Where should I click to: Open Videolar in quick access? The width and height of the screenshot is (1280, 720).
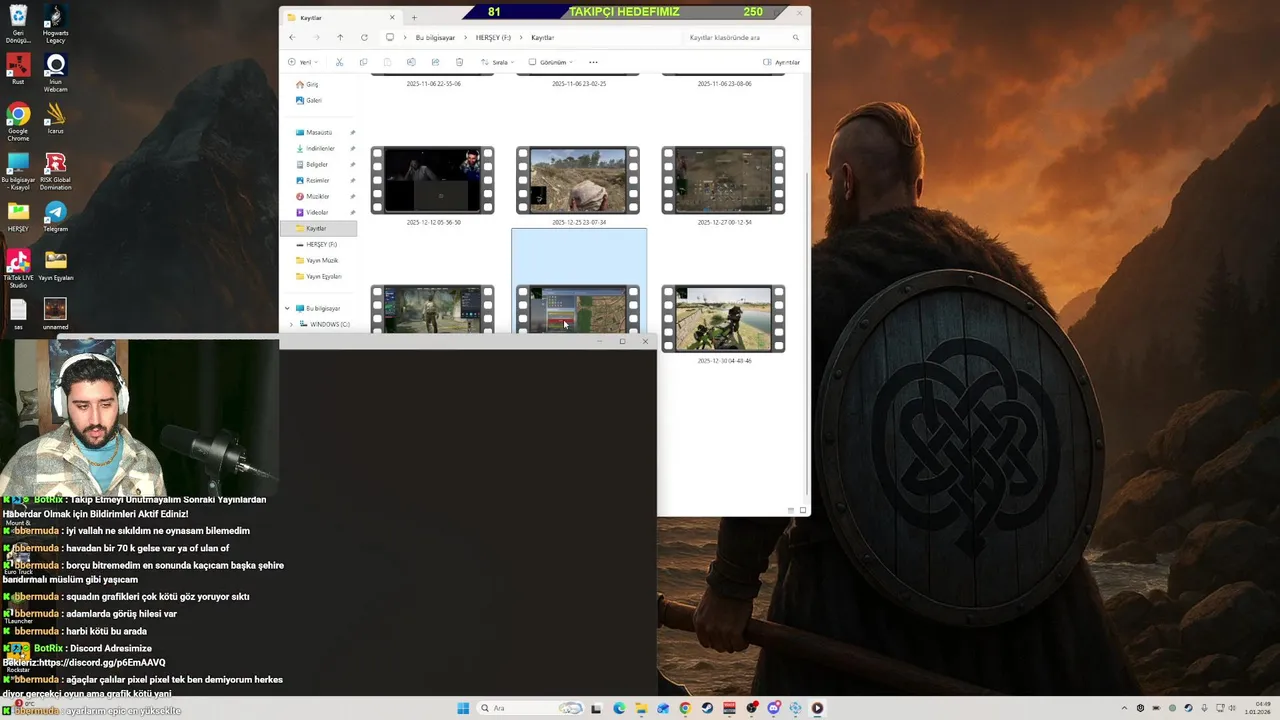click(x=317, y=212)
